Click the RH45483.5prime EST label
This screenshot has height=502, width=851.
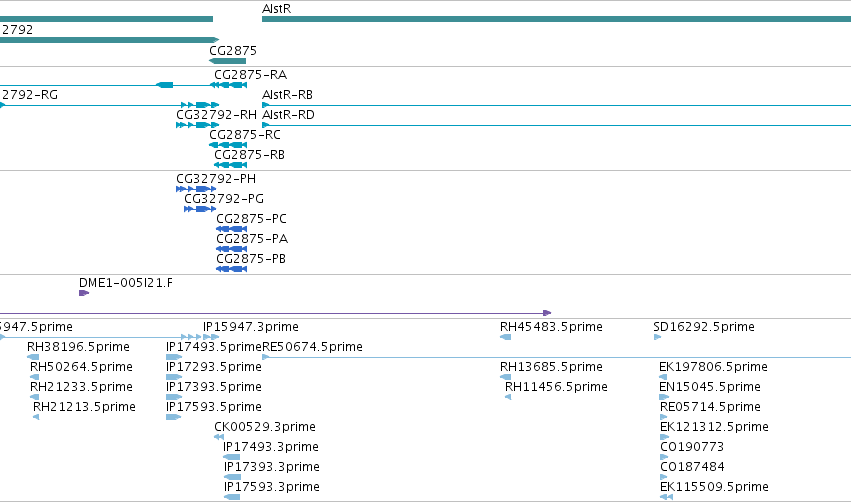point(551,327)
